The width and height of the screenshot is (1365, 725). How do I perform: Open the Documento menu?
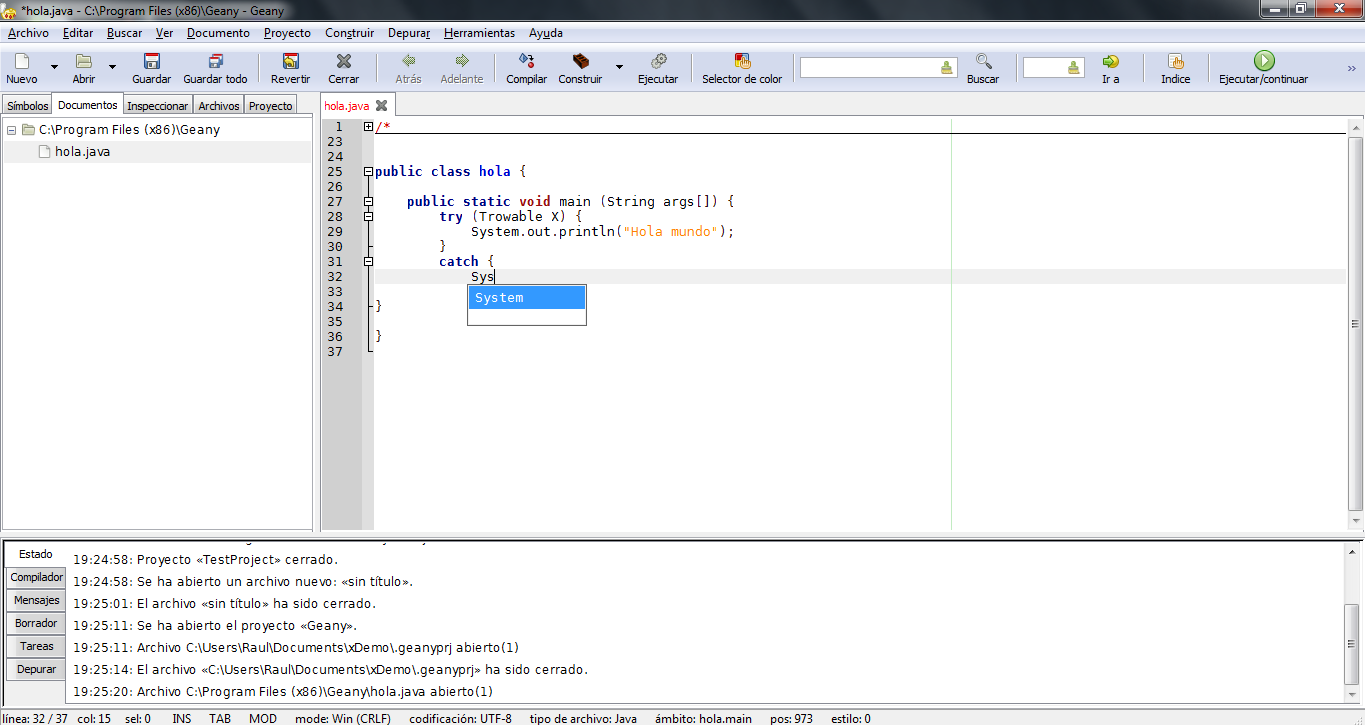[x=218, y=33]
